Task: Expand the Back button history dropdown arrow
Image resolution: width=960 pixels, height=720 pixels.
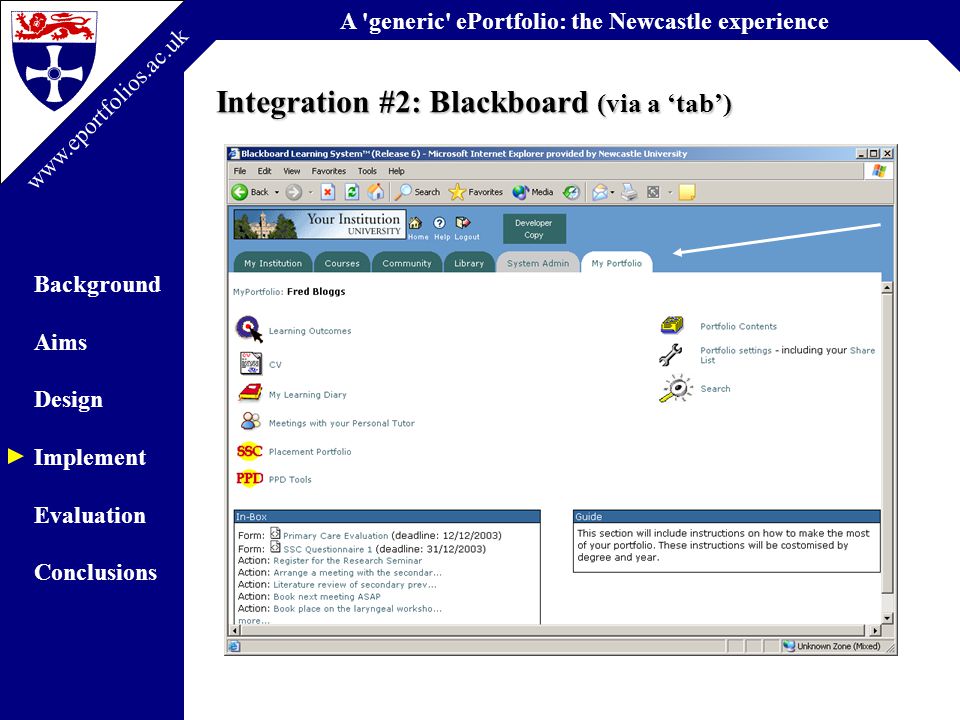Action: click(277, 192)
